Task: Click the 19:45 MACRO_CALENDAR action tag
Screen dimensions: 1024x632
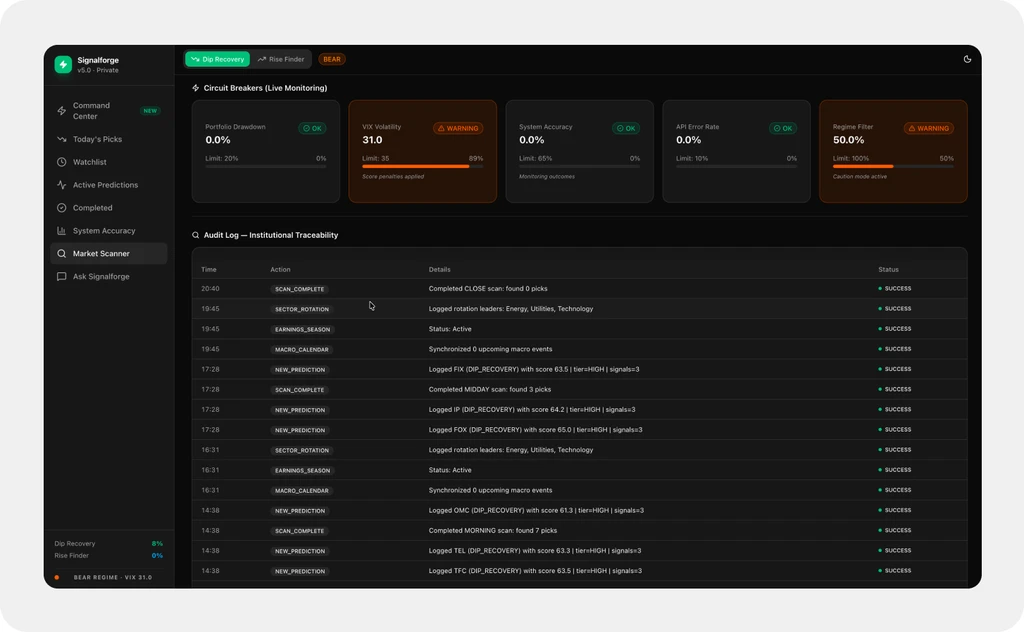Action: [302, 349]
